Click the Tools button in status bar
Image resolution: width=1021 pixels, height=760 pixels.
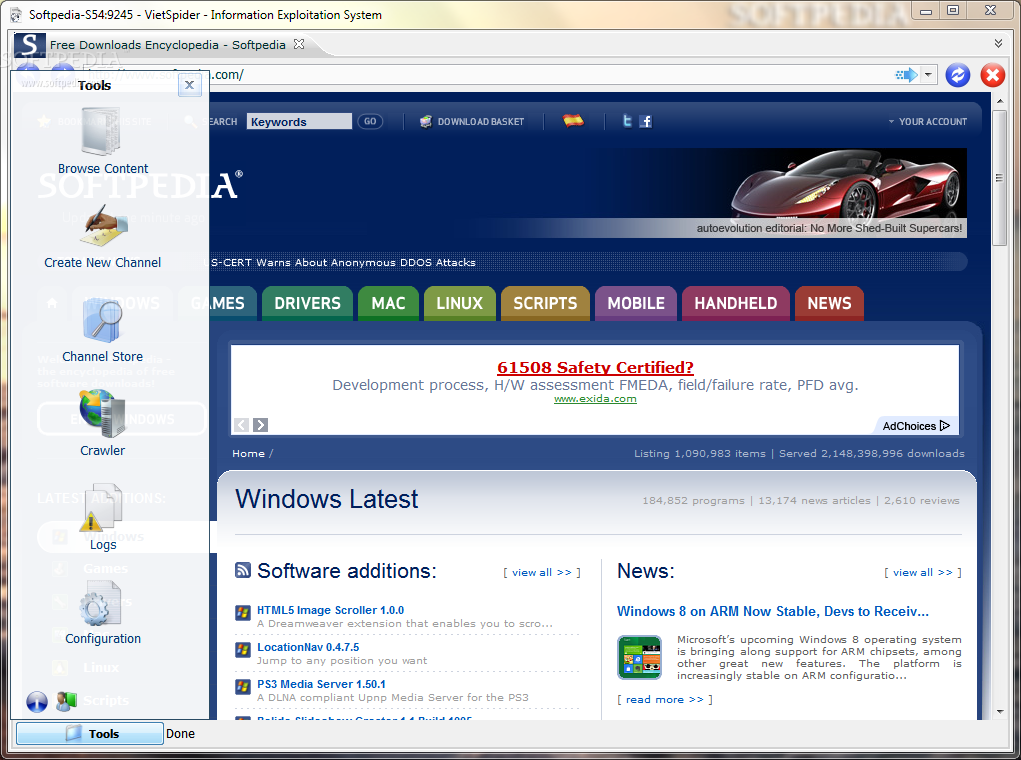pos(90,733)
